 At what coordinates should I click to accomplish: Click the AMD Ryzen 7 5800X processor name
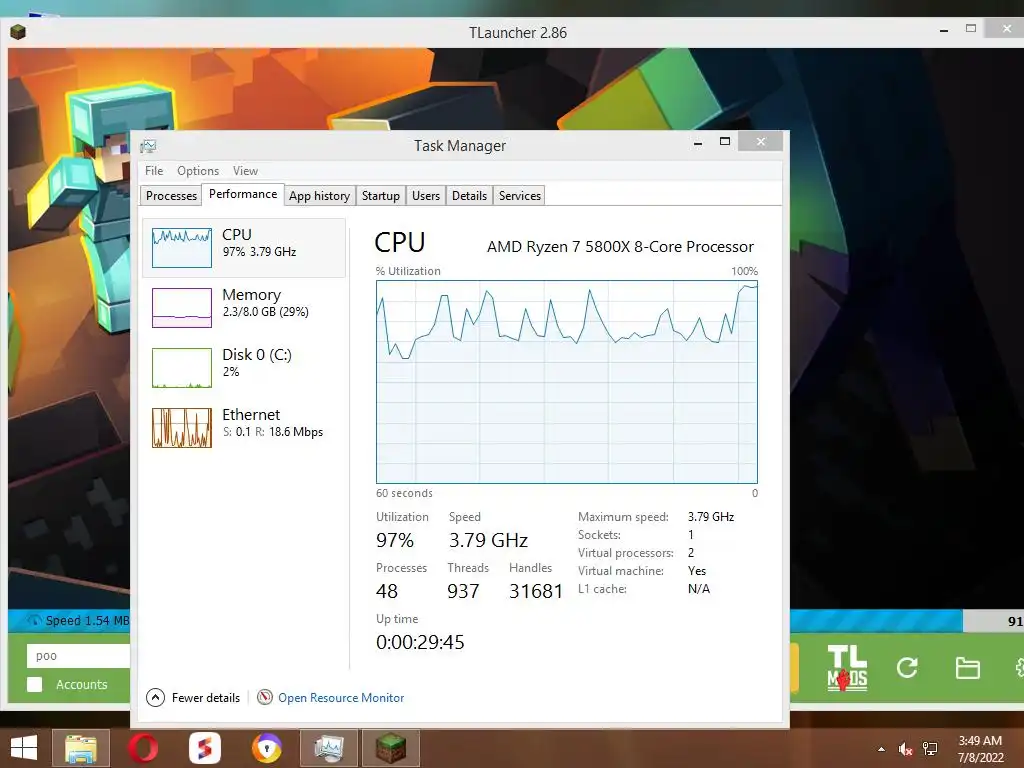tap(620, 247)
